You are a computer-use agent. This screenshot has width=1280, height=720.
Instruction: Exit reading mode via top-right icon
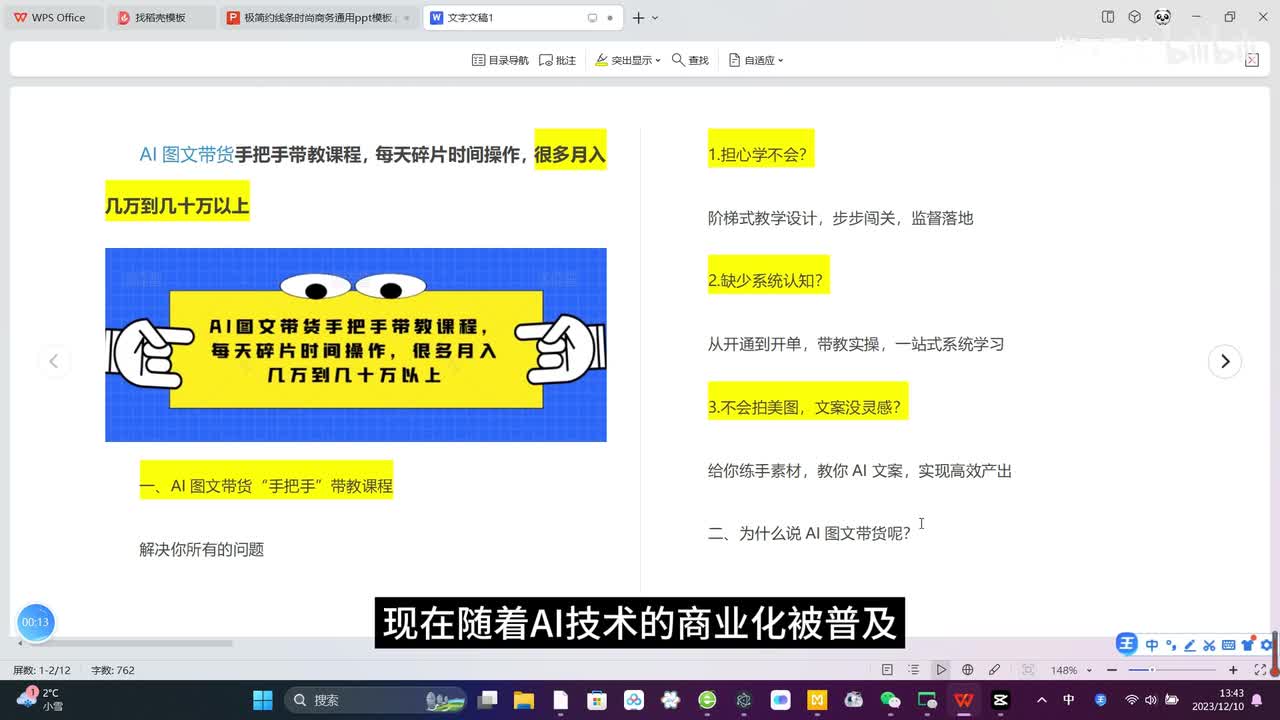pos(1251,60)
